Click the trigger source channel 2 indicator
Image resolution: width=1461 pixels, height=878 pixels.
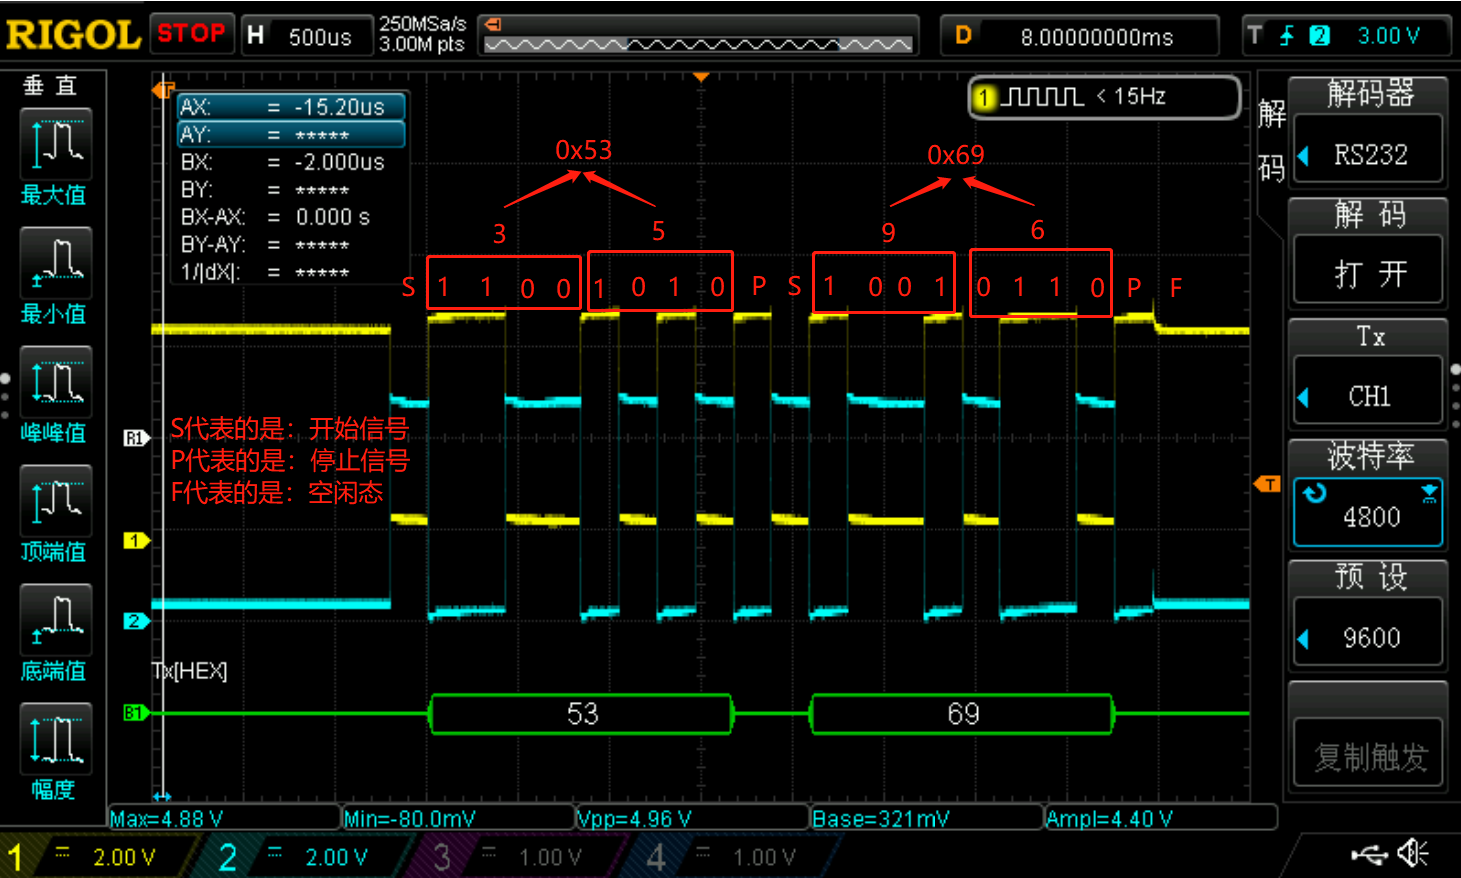pyautogui.click(x=1320, y=36)
